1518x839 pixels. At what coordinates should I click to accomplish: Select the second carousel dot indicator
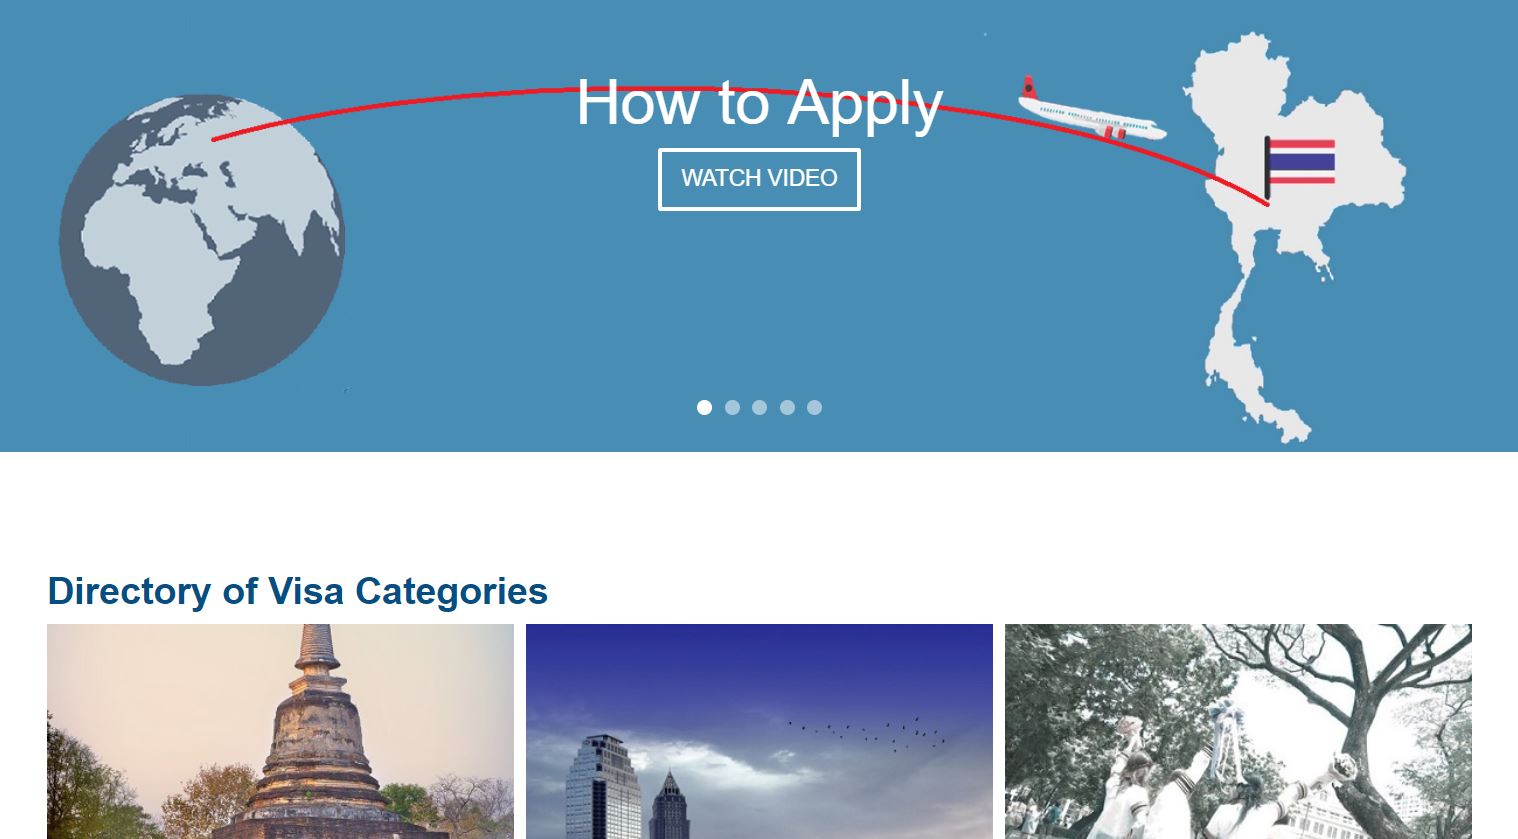tap(732, 407)
